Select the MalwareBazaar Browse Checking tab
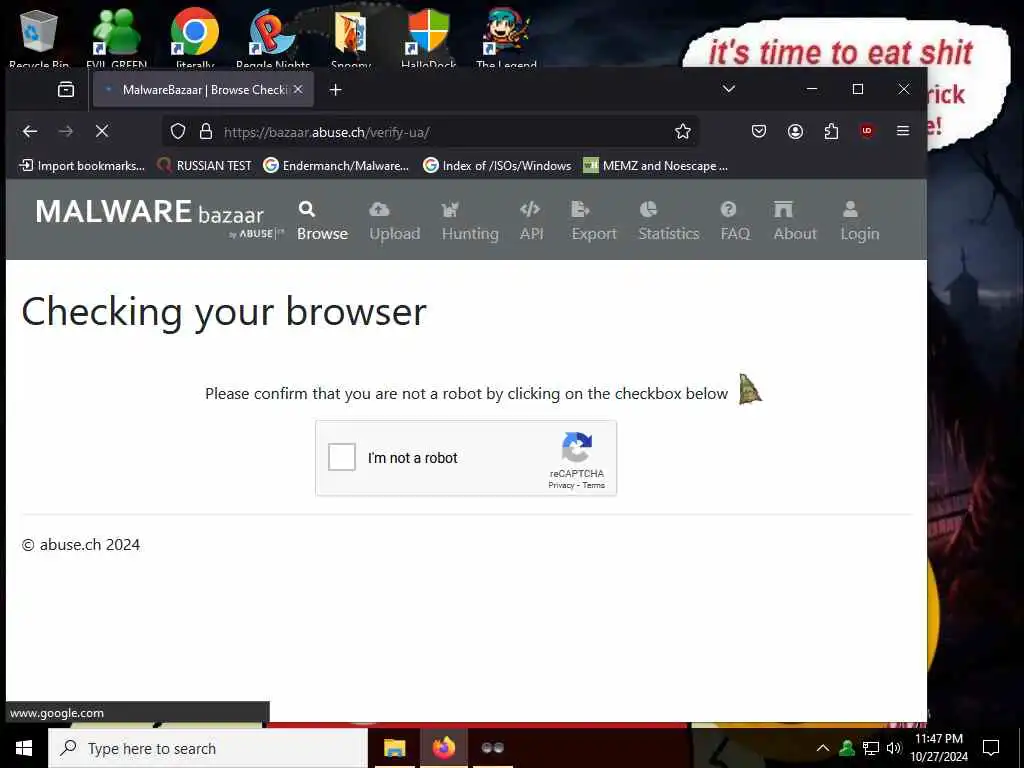Image resolution: width=1024 pixels, height=768 pixels. (x=203, y=89)
